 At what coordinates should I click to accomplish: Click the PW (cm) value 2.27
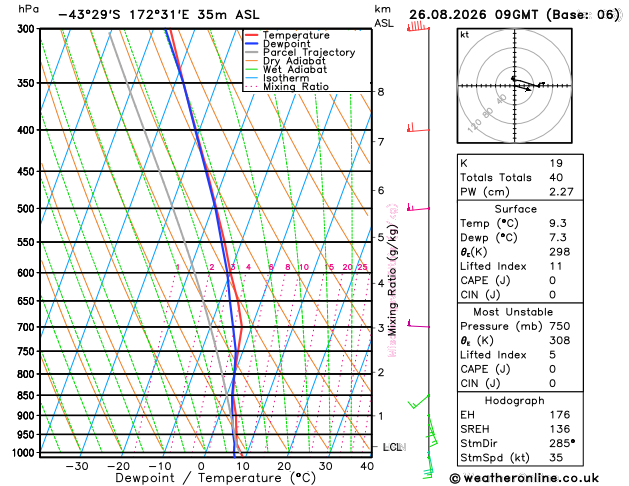point(561,192)
